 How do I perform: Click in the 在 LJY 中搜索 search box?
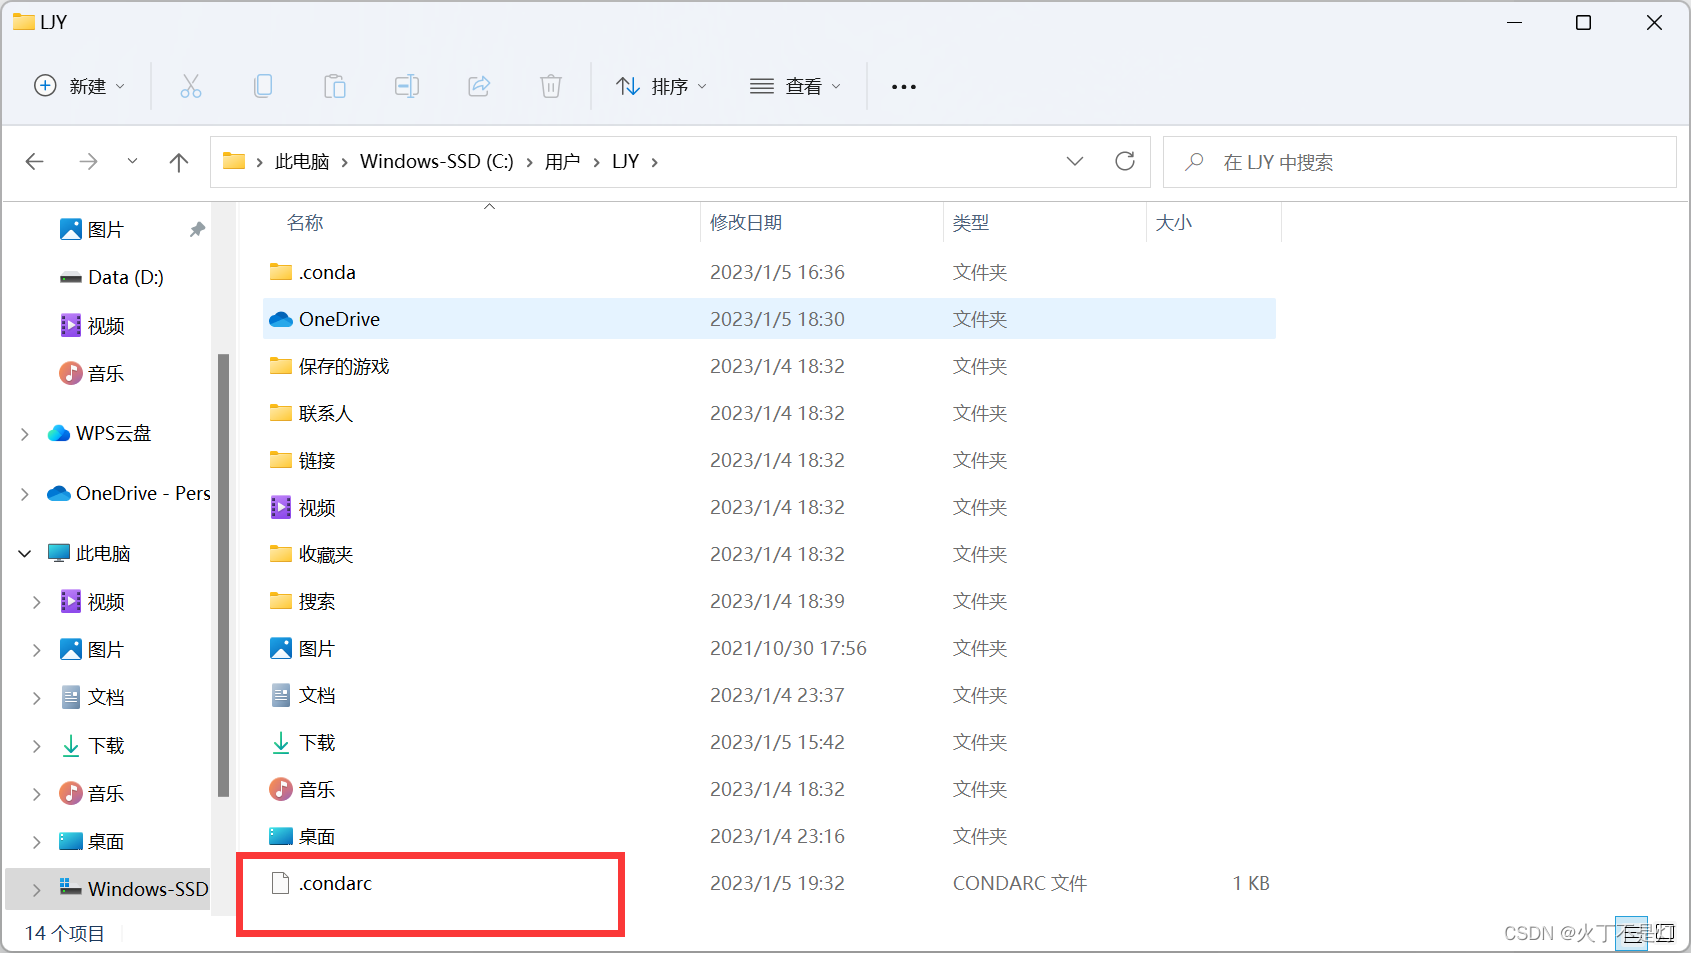1420,162
